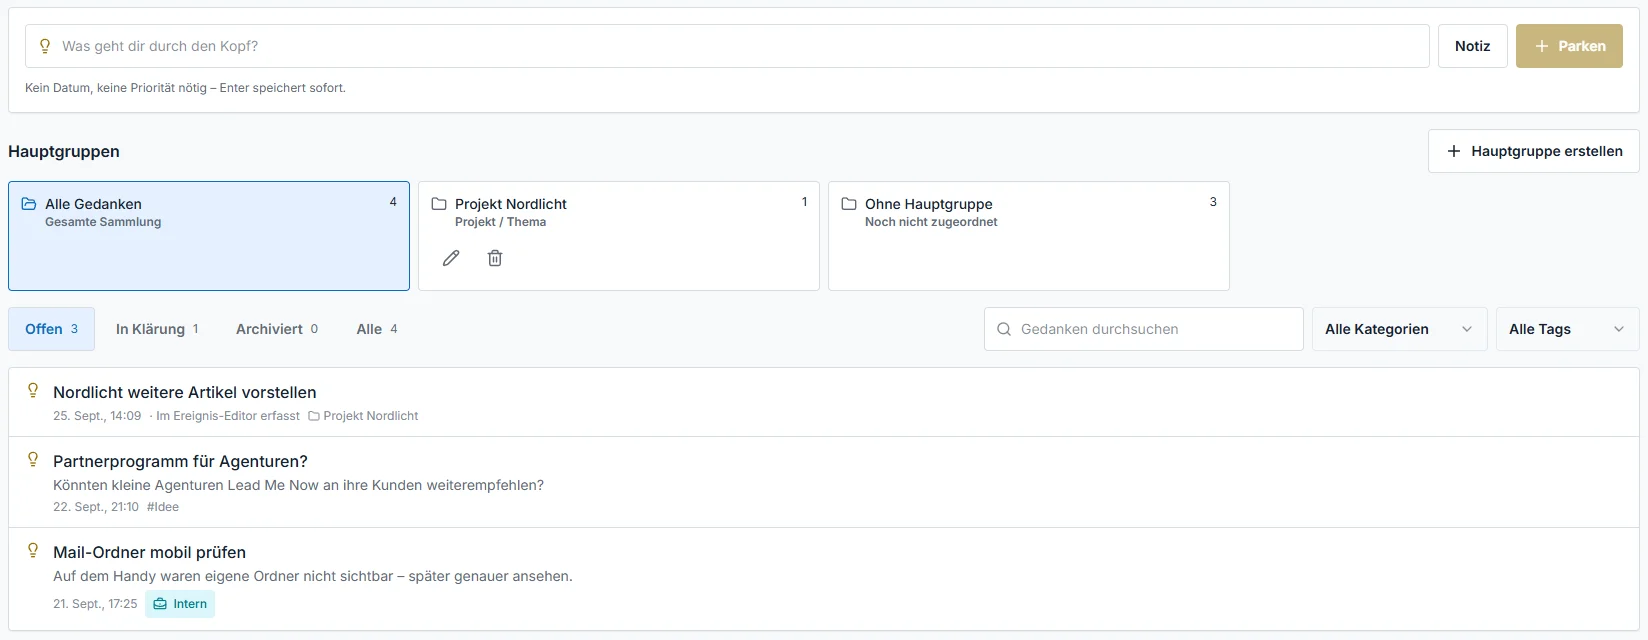Click the plus icon on Hauptgruppe erstellen

1454,151
